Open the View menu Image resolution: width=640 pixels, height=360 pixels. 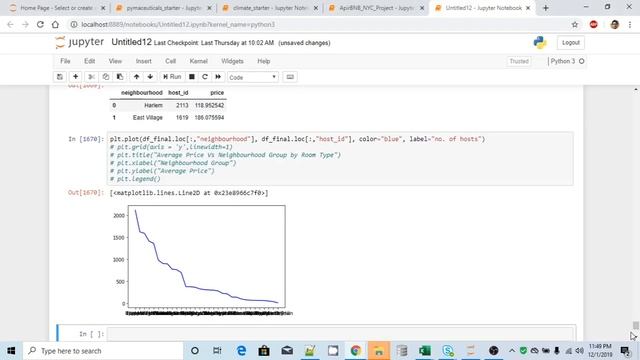[x=115, y=61]
